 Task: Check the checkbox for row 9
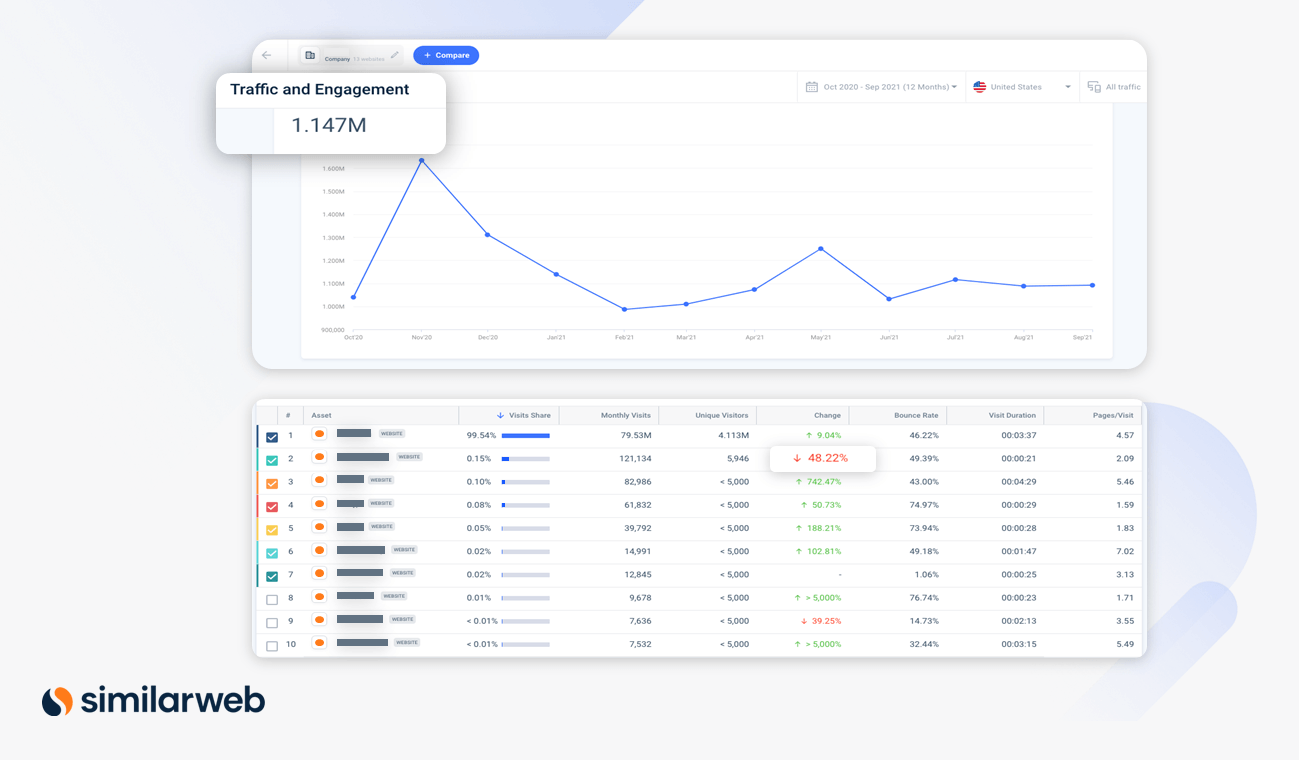(272, 623)
